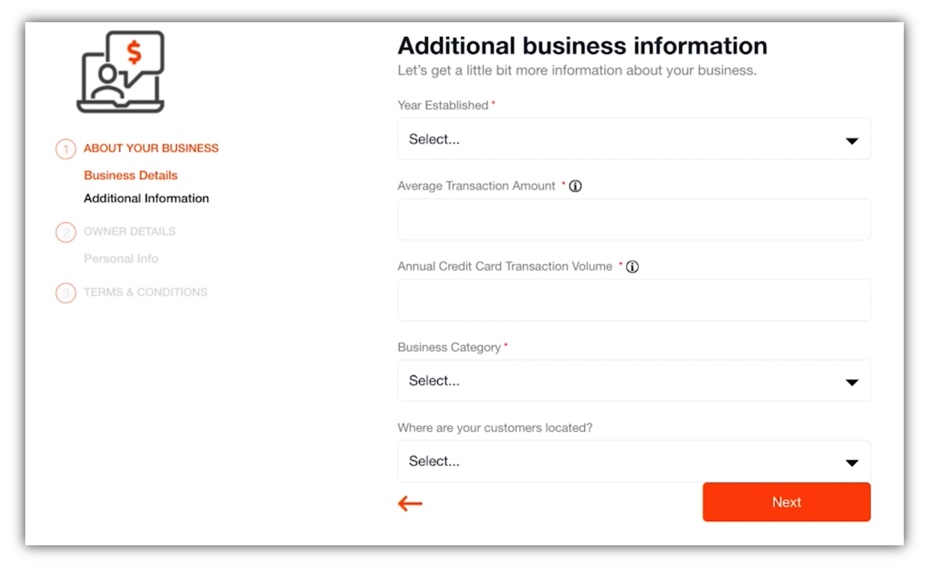Click the arrow of Year Established select
932x568 pixels.
pos(852,141)
